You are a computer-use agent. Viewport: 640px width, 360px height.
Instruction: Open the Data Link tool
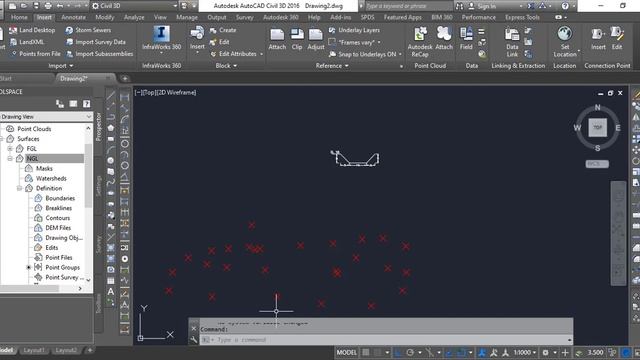click(x=512, y=42)
